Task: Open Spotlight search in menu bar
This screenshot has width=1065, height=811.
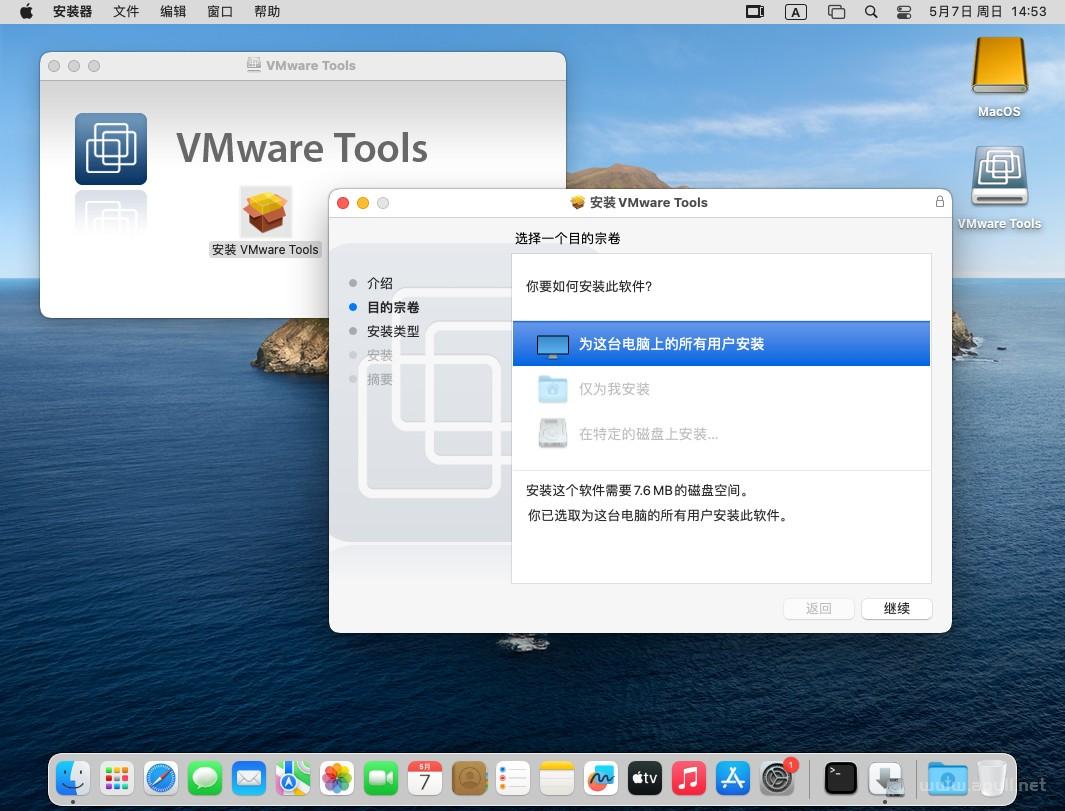Action: (x=871, y=12)
